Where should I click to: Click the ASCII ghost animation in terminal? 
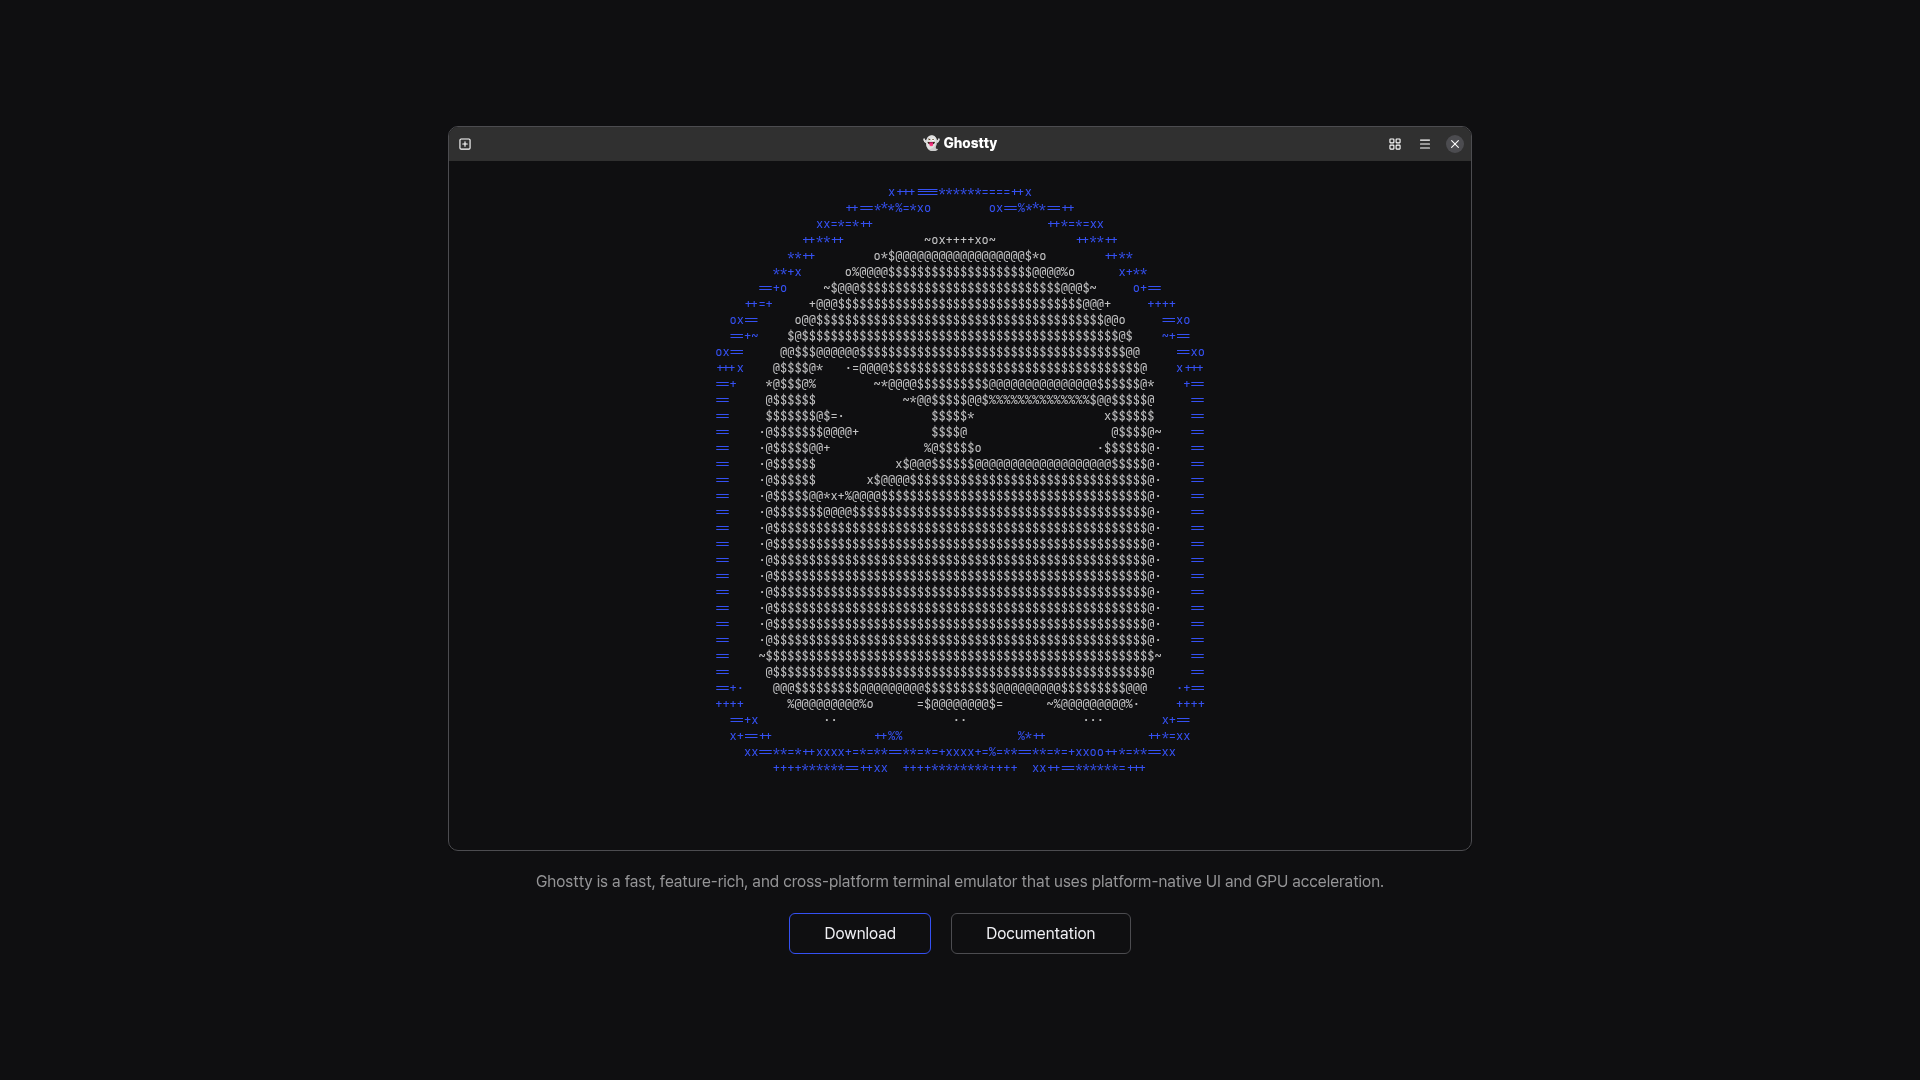pos(960,480)
